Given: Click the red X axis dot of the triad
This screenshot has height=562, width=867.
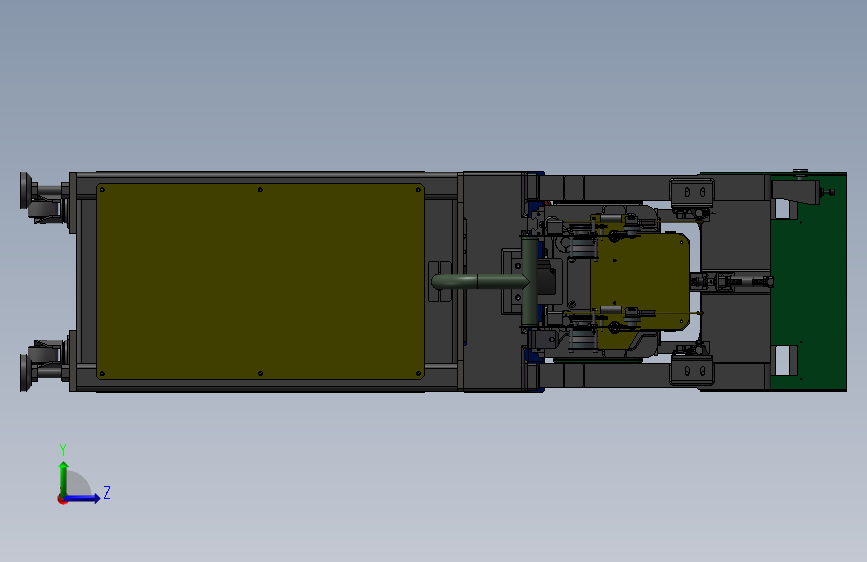Looking at the screenshot, I should [61, 499].
